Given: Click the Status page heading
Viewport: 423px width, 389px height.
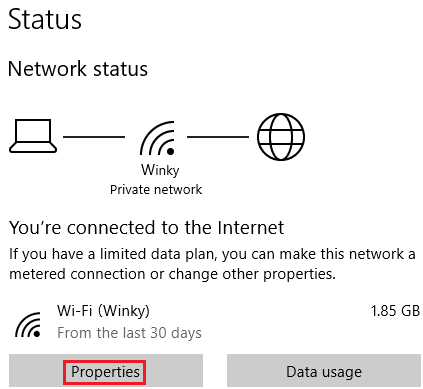Looking at the screenshot, I should (x=45, y=19).
